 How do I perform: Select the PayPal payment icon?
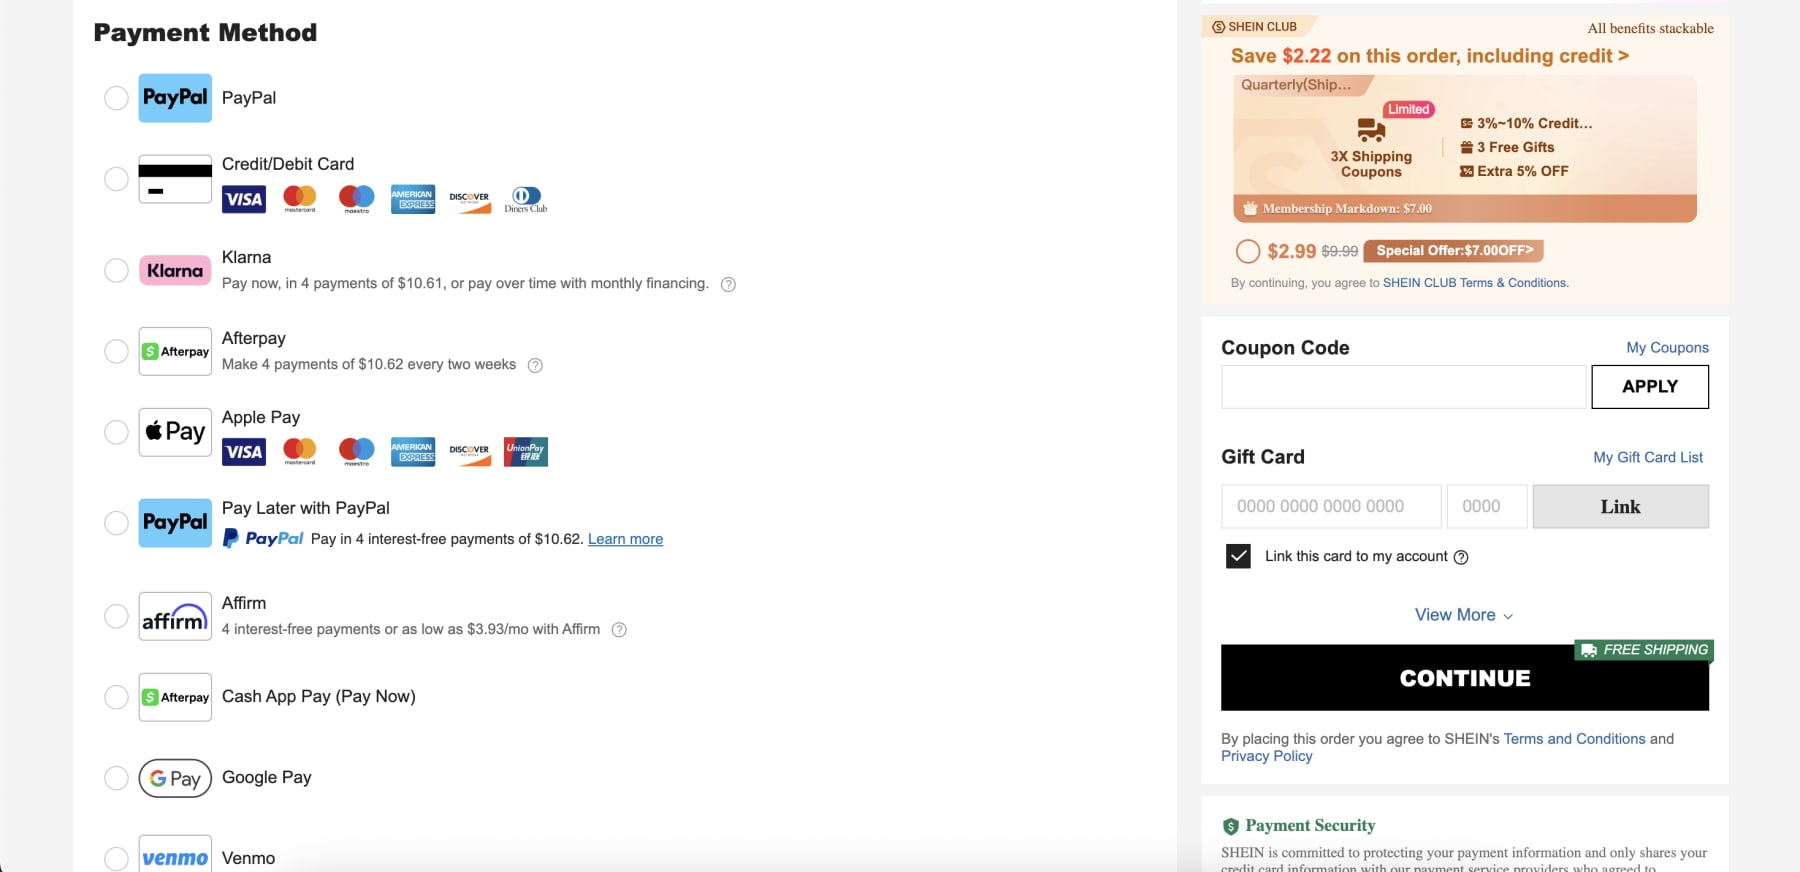(x=174, y=98)
